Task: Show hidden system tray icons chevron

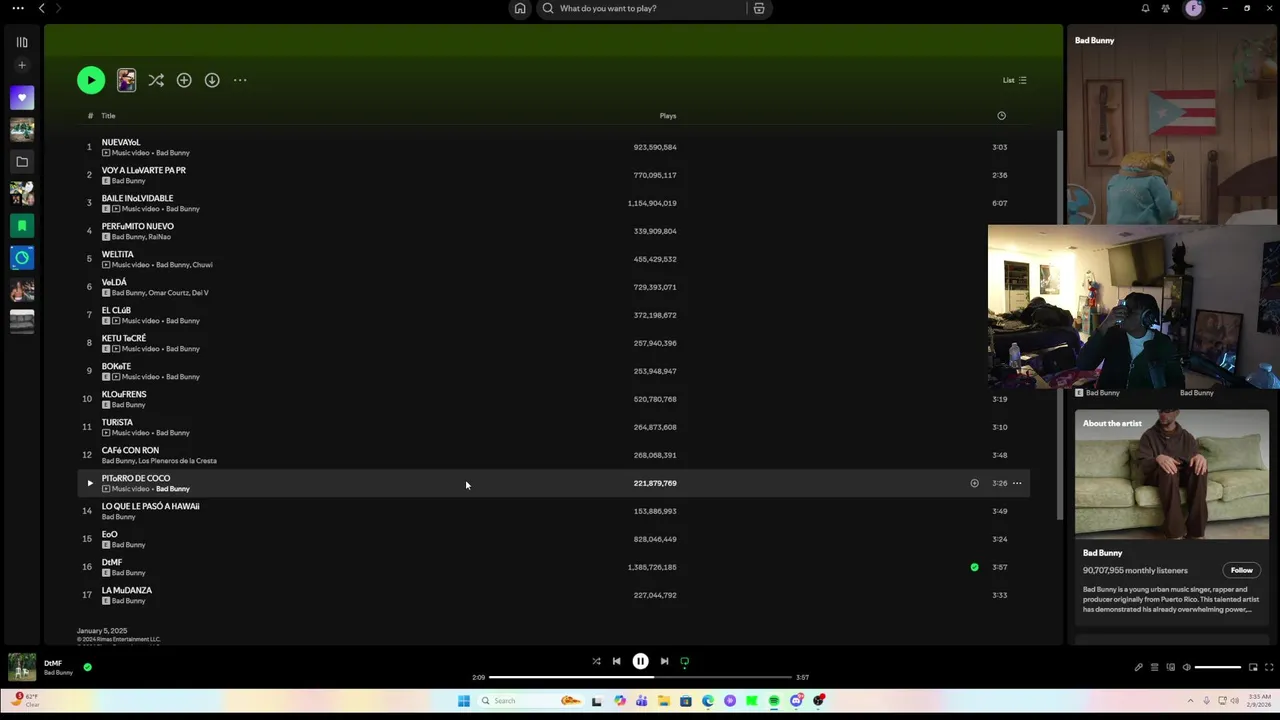Action: 1190,701
